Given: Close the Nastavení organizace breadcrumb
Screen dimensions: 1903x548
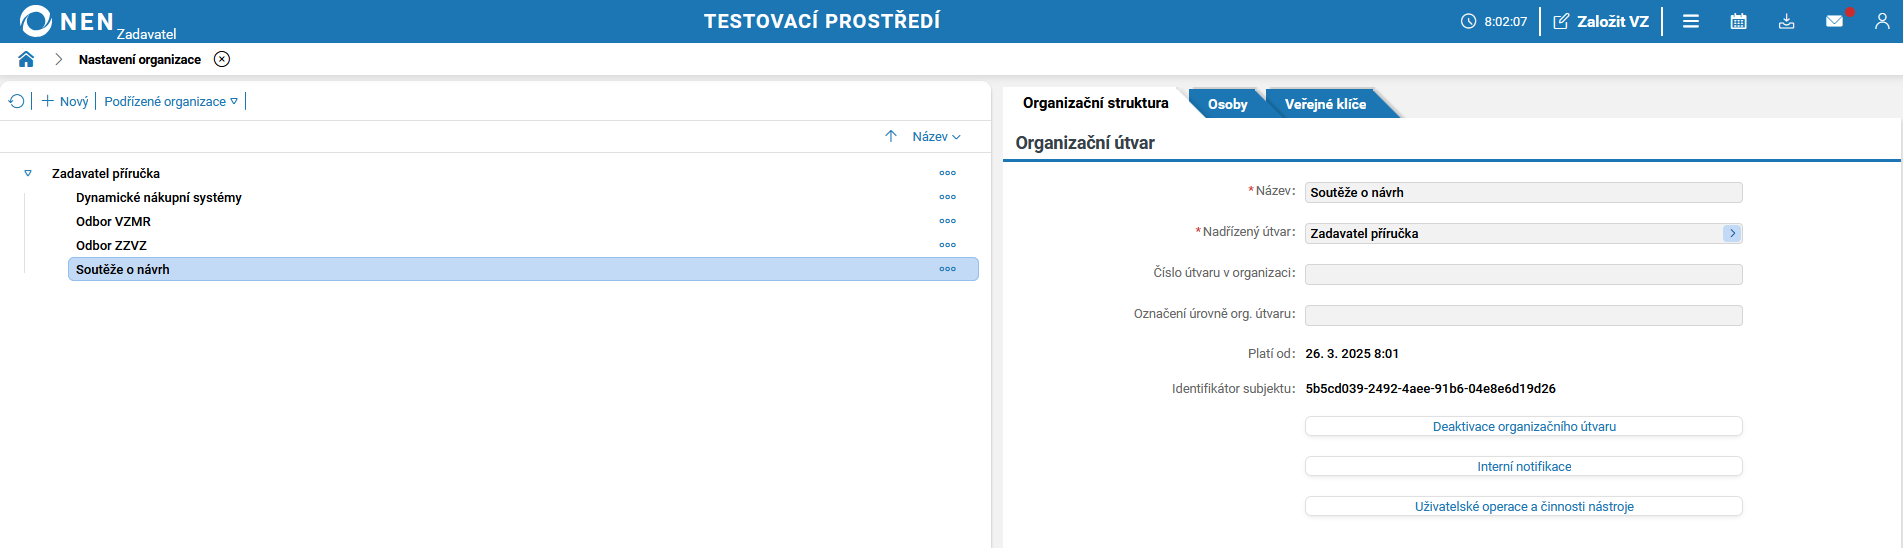Looking at the screenshot, I should pyautogui.click(x=222, y=59).
